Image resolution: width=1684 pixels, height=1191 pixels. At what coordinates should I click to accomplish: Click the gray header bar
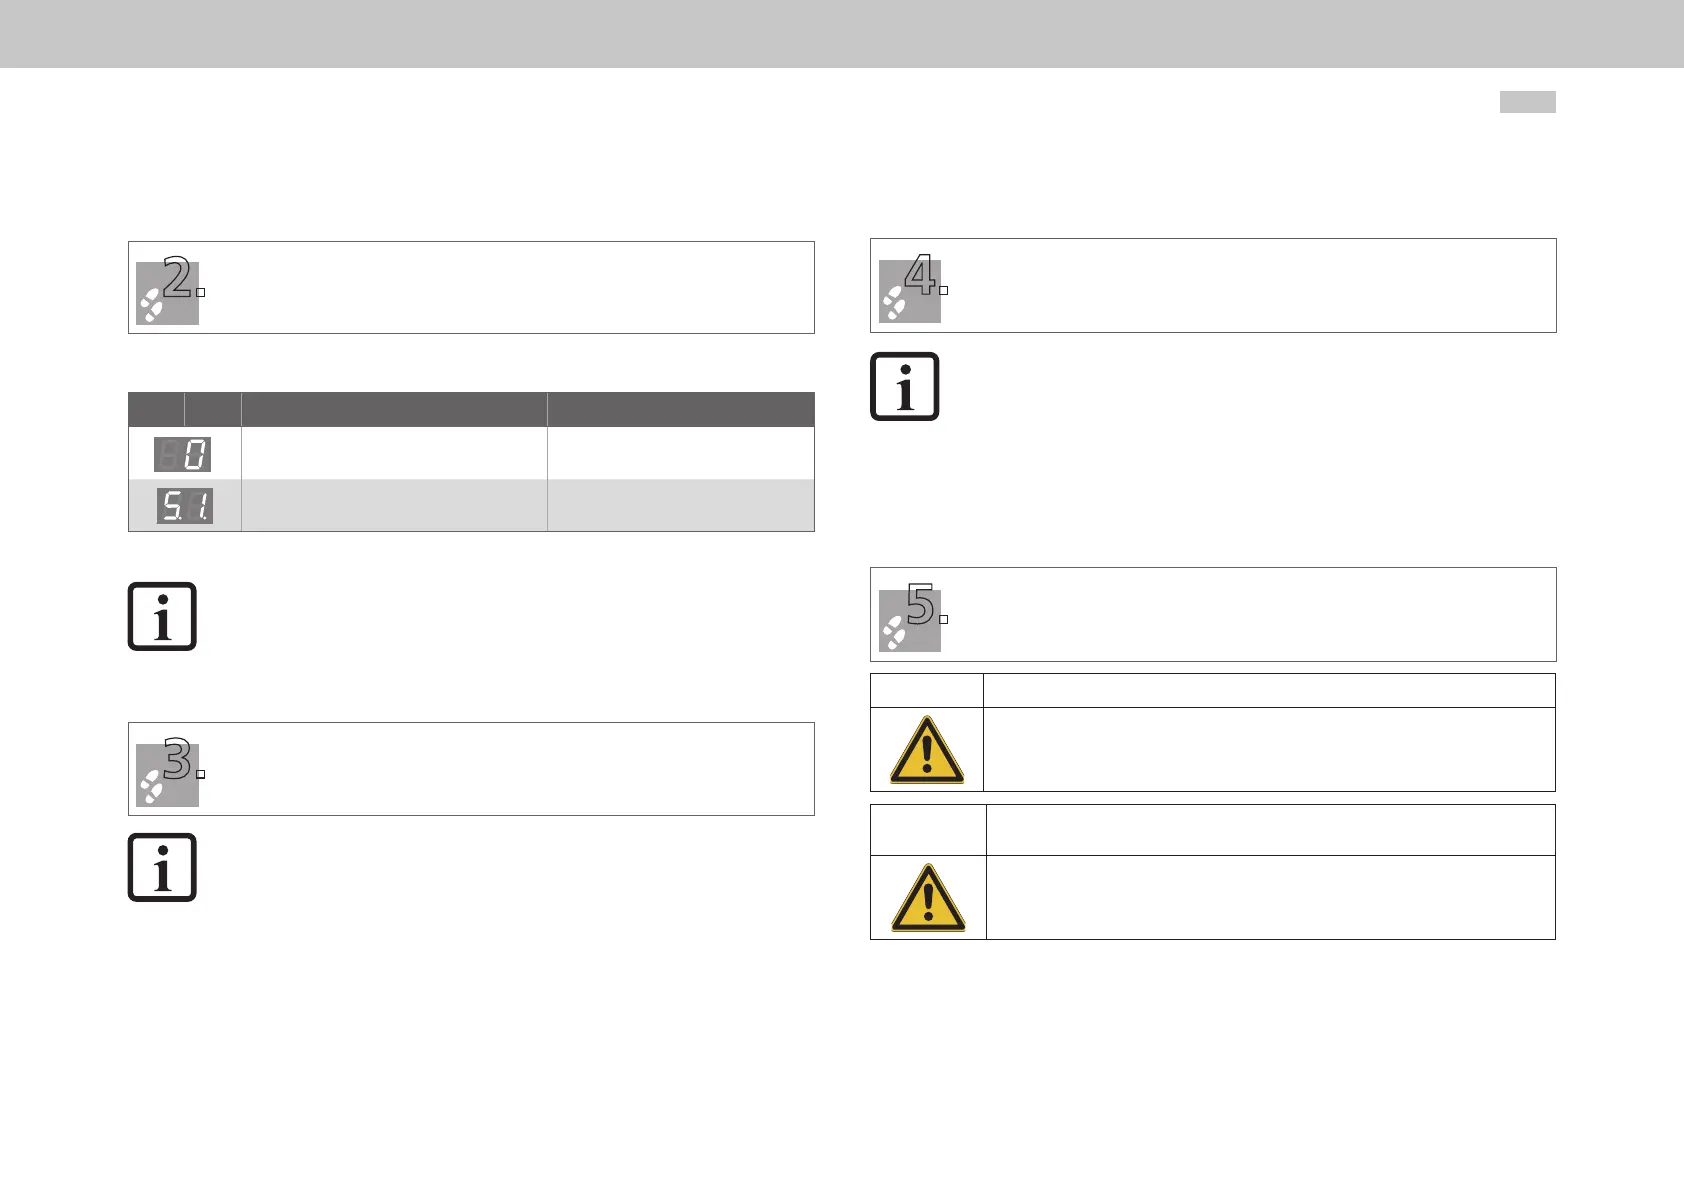pyautogui.click(x=842, y=34)
